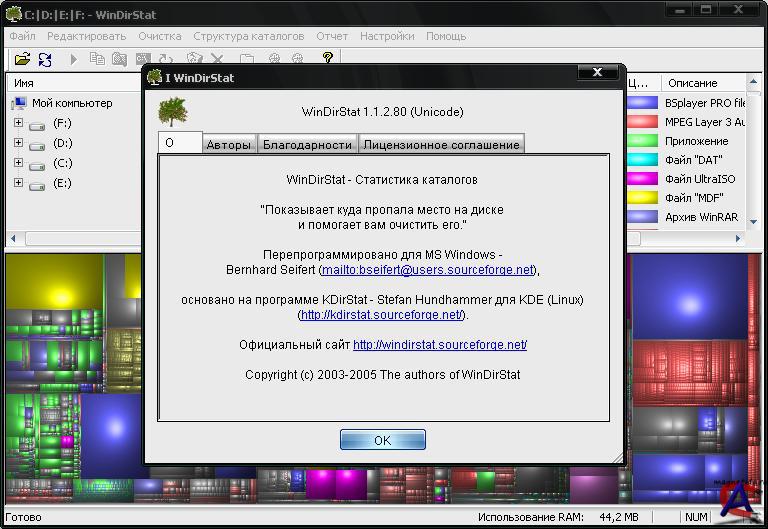The width and height of the screenshot is (768, 529).
Task: Click the Refresh all toolbar icon
Action: click(45, 60)
